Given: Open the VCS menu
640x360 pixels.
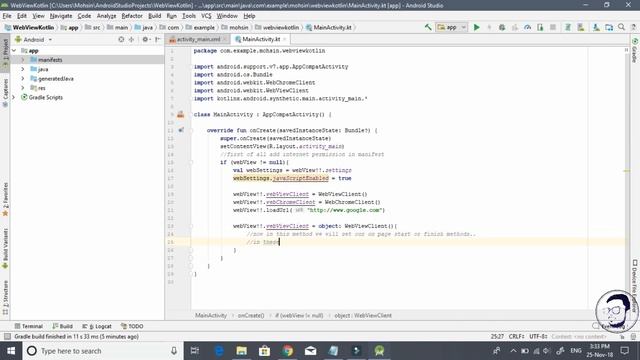Looking at the screenshot, I should coord(206,16).
